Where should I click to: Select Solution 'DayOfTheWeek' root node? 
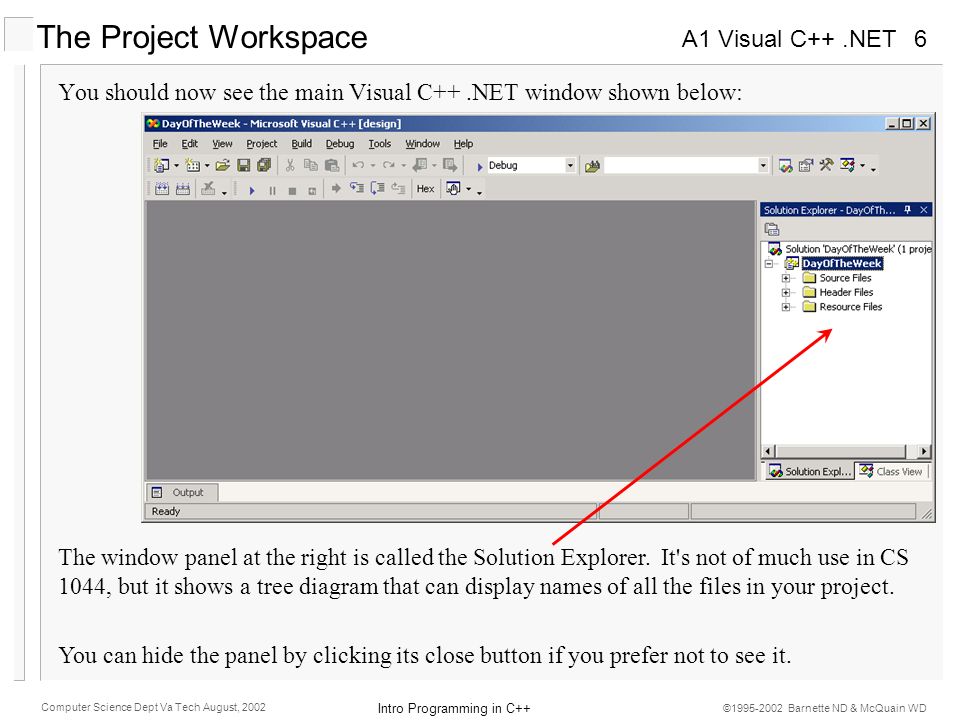(858, 249)
